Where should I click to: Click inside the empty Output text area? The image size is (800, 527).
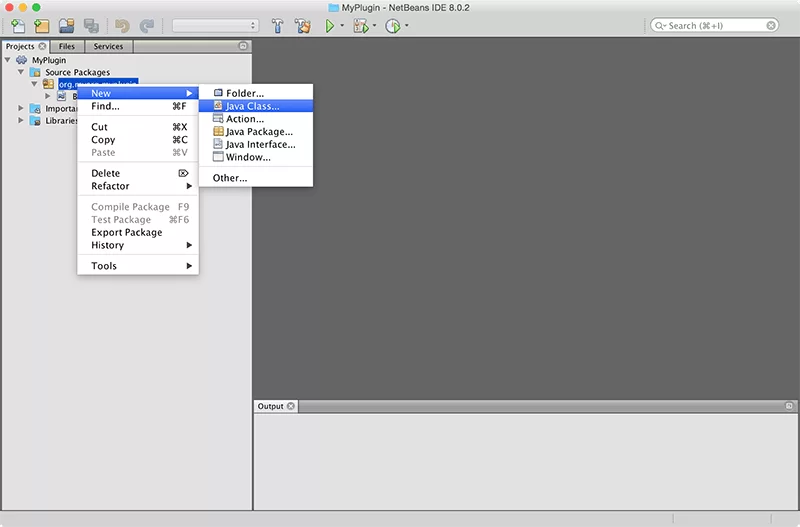pyautogui.click(x=526, y=462)
